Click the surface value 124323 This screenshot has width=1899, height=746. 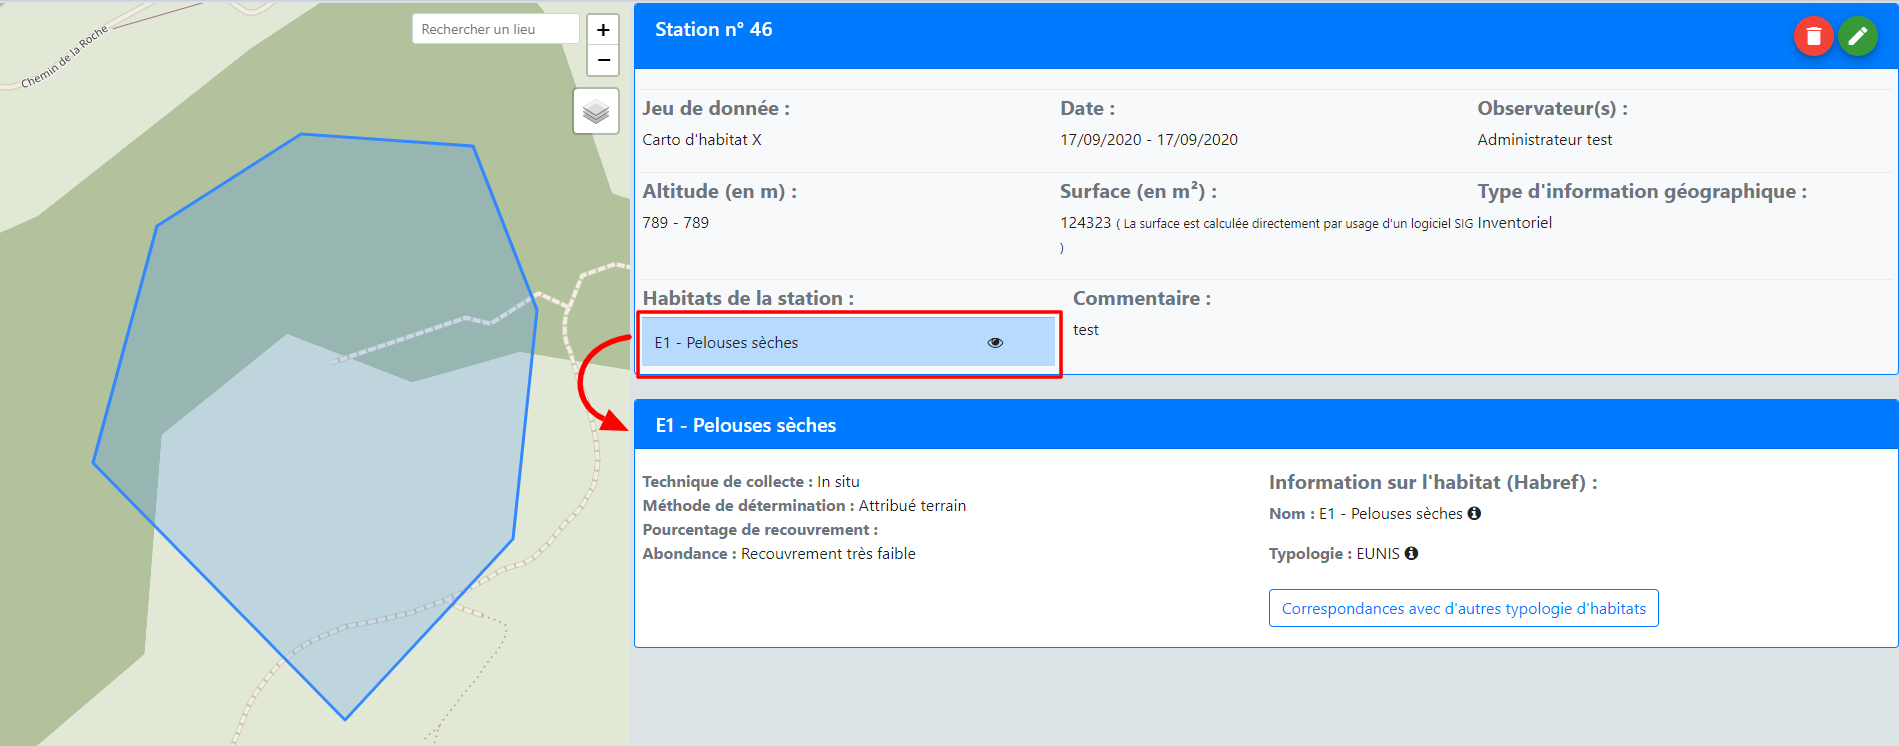tap(1085, 223)
